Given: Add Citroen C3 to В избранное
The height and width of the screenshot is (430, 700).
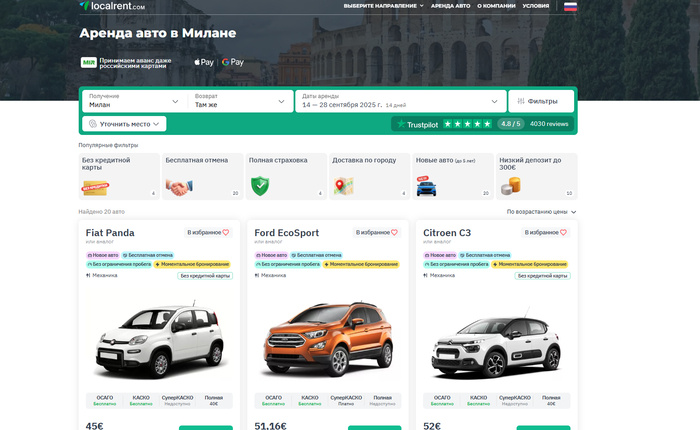Looking at the screenshot, I should pos(546,232).
